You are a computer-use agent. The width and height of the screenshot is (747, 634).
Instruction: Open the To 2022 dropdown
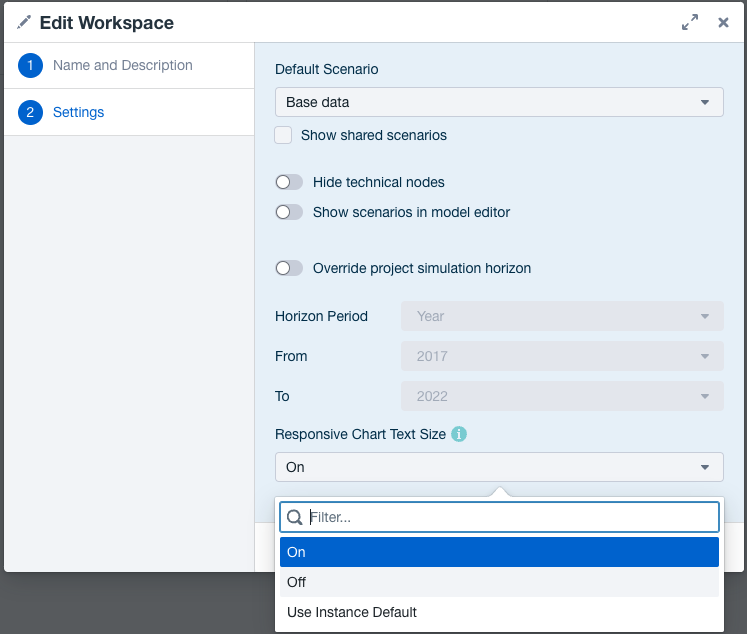pyautogui.click(x=562, y=396)
